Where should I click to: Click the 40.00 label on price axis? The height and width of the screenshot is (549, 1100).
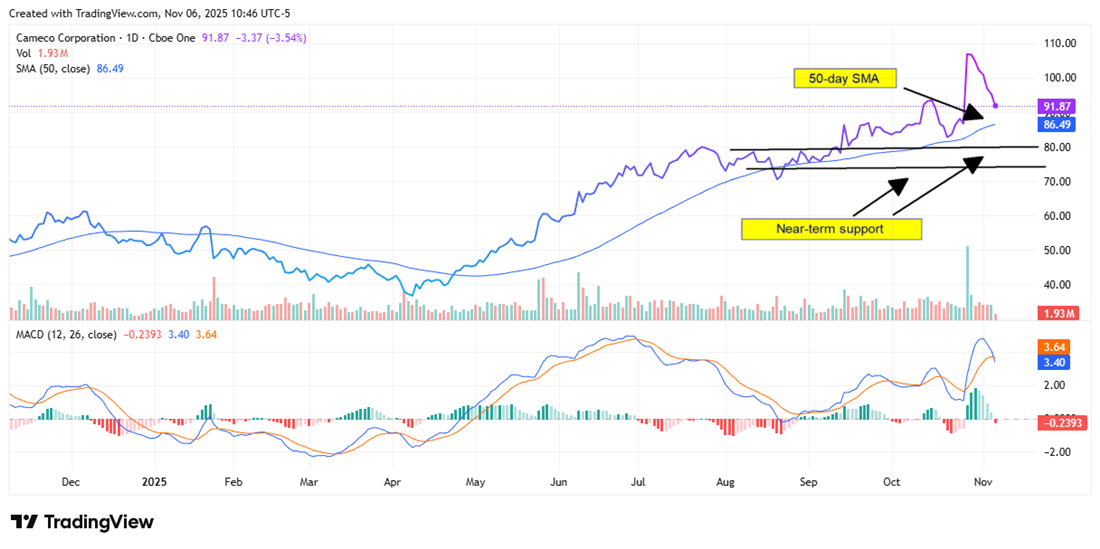click(1059, 284)
